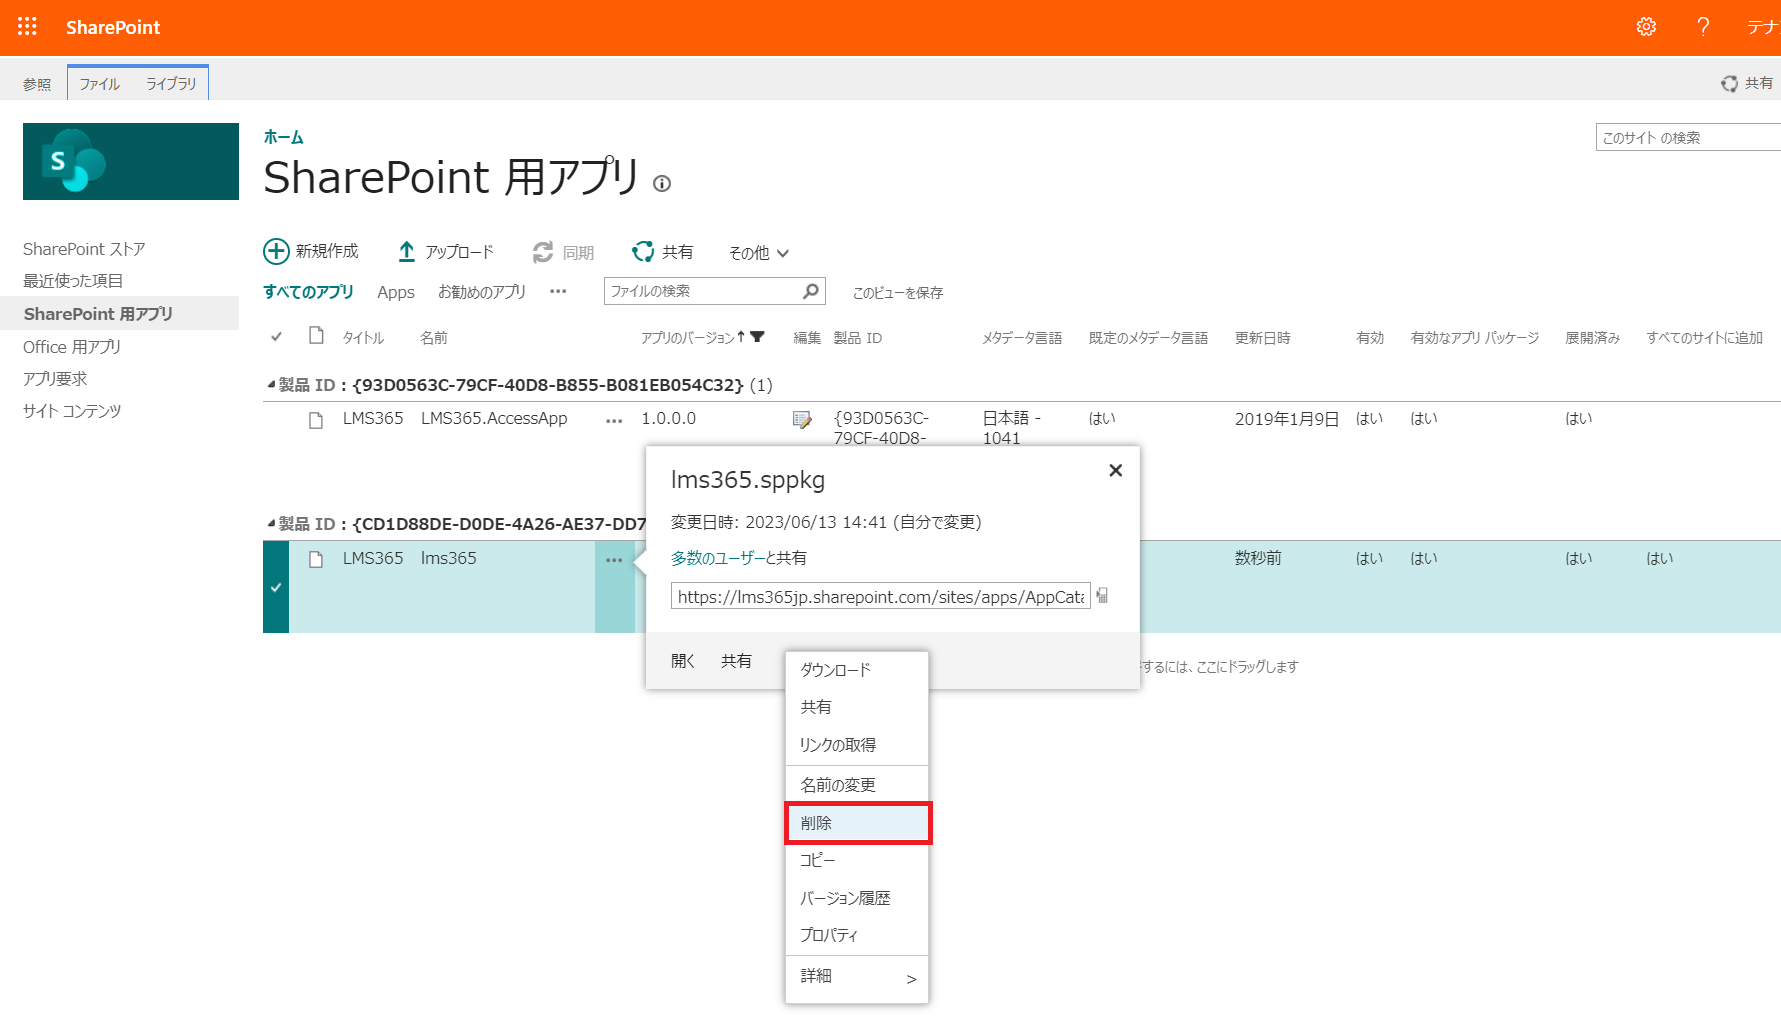Click the new item plus icon
The width and height of the screenshot is (1781, 1032).
(276, 251)
